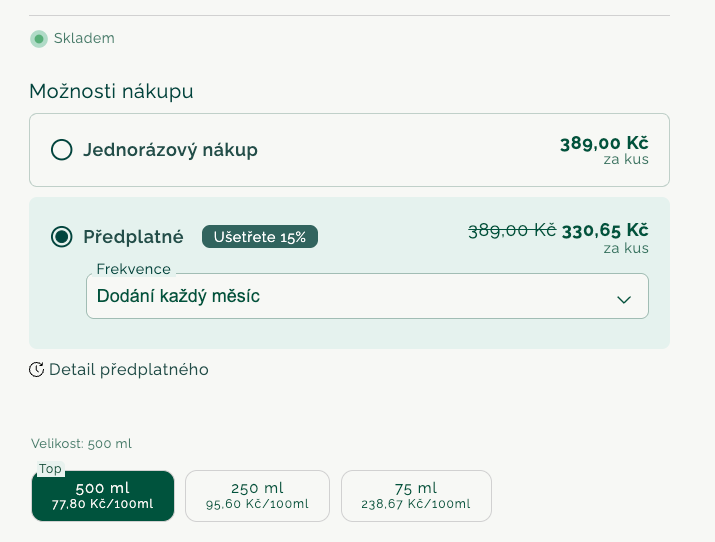Click the green Skladem stock indicator icon

[x=39, y=39]
